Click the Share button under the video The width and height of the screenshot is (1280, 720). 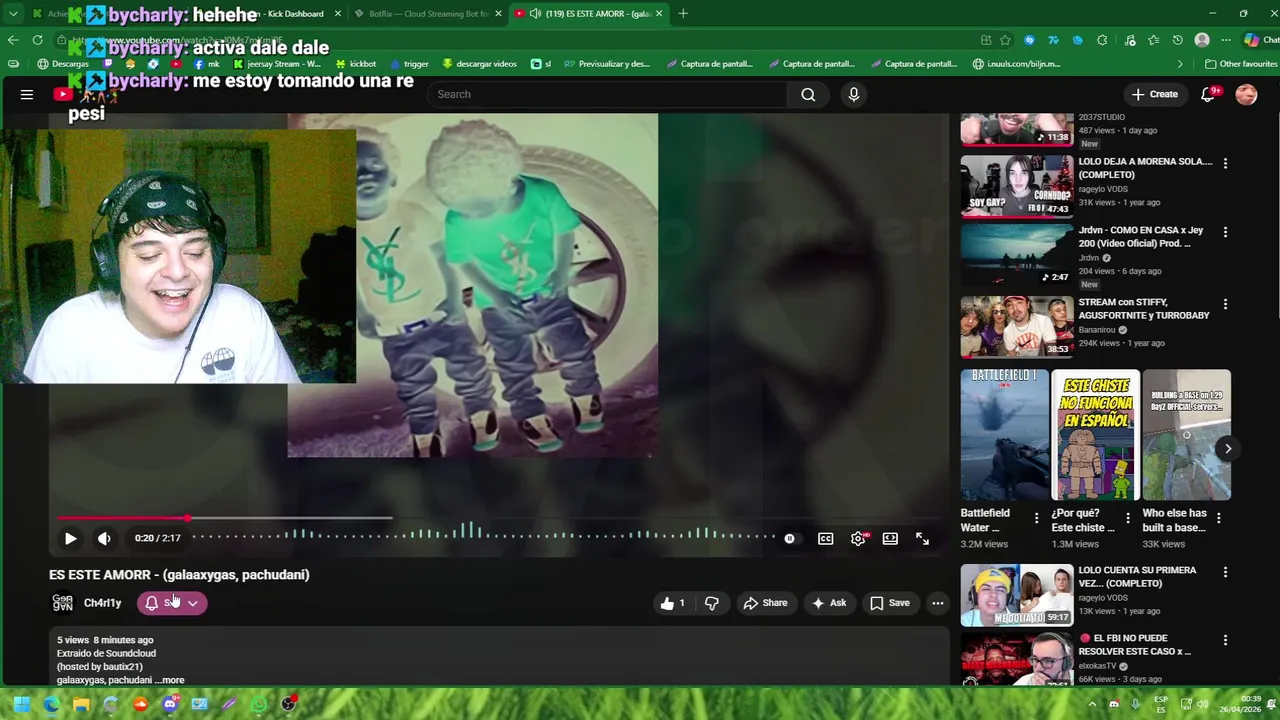765,603
